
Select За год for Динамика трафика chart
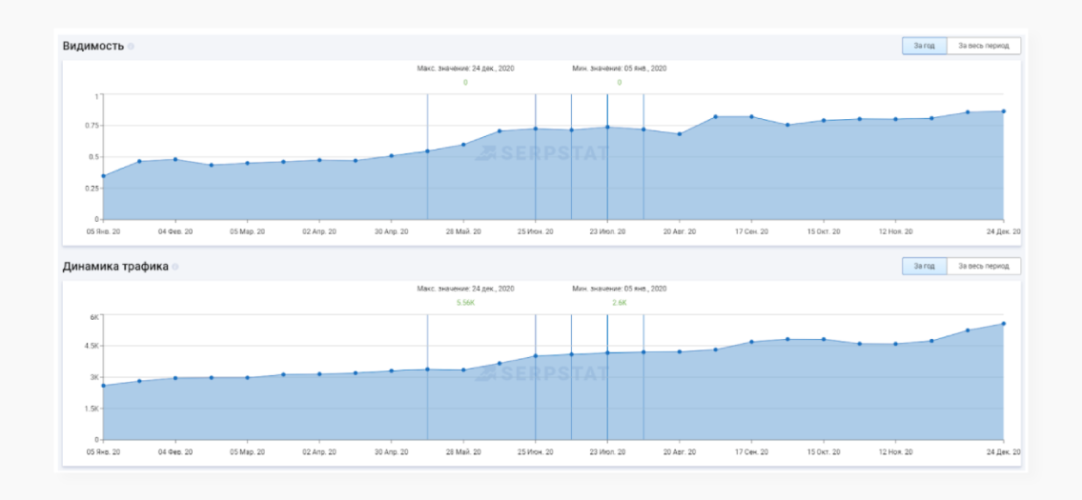coord(924,266)
